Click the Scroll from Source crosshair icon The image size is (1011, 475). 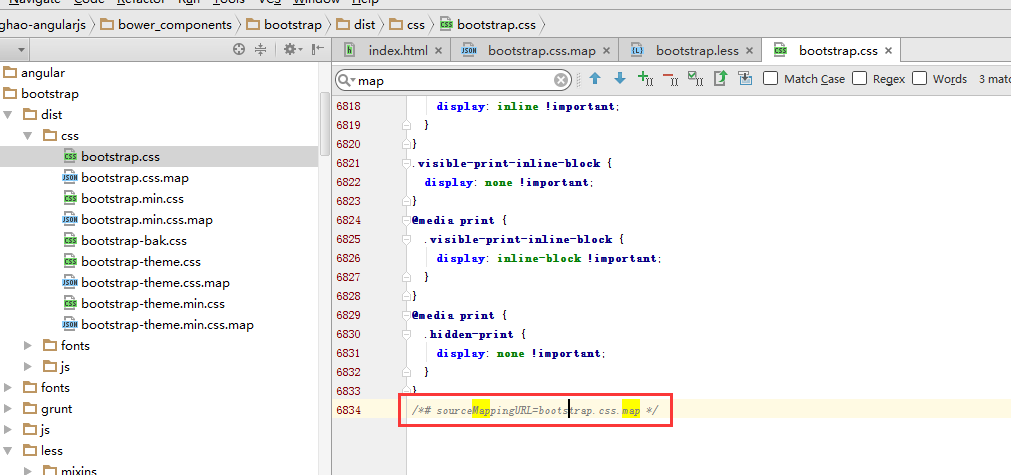click(x=239, y=49)
